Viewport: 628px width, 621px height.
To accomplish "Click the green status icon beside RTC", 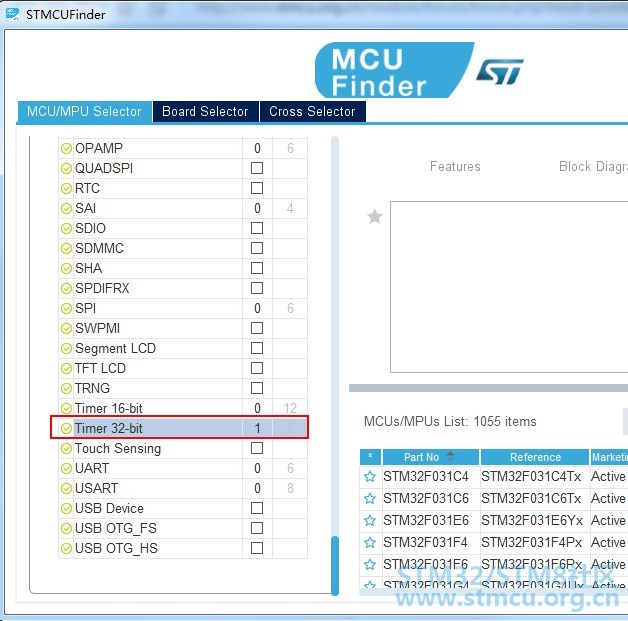I will (x=66, y=188).
